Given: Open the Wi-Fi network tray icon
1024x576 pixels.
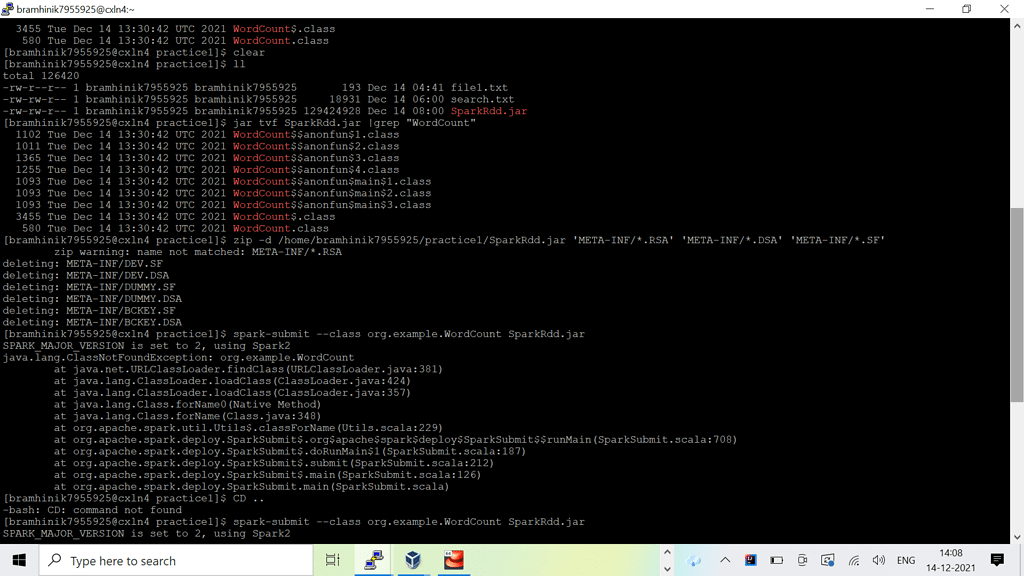Looking at the screenshot, I should [x=853, y=560].
